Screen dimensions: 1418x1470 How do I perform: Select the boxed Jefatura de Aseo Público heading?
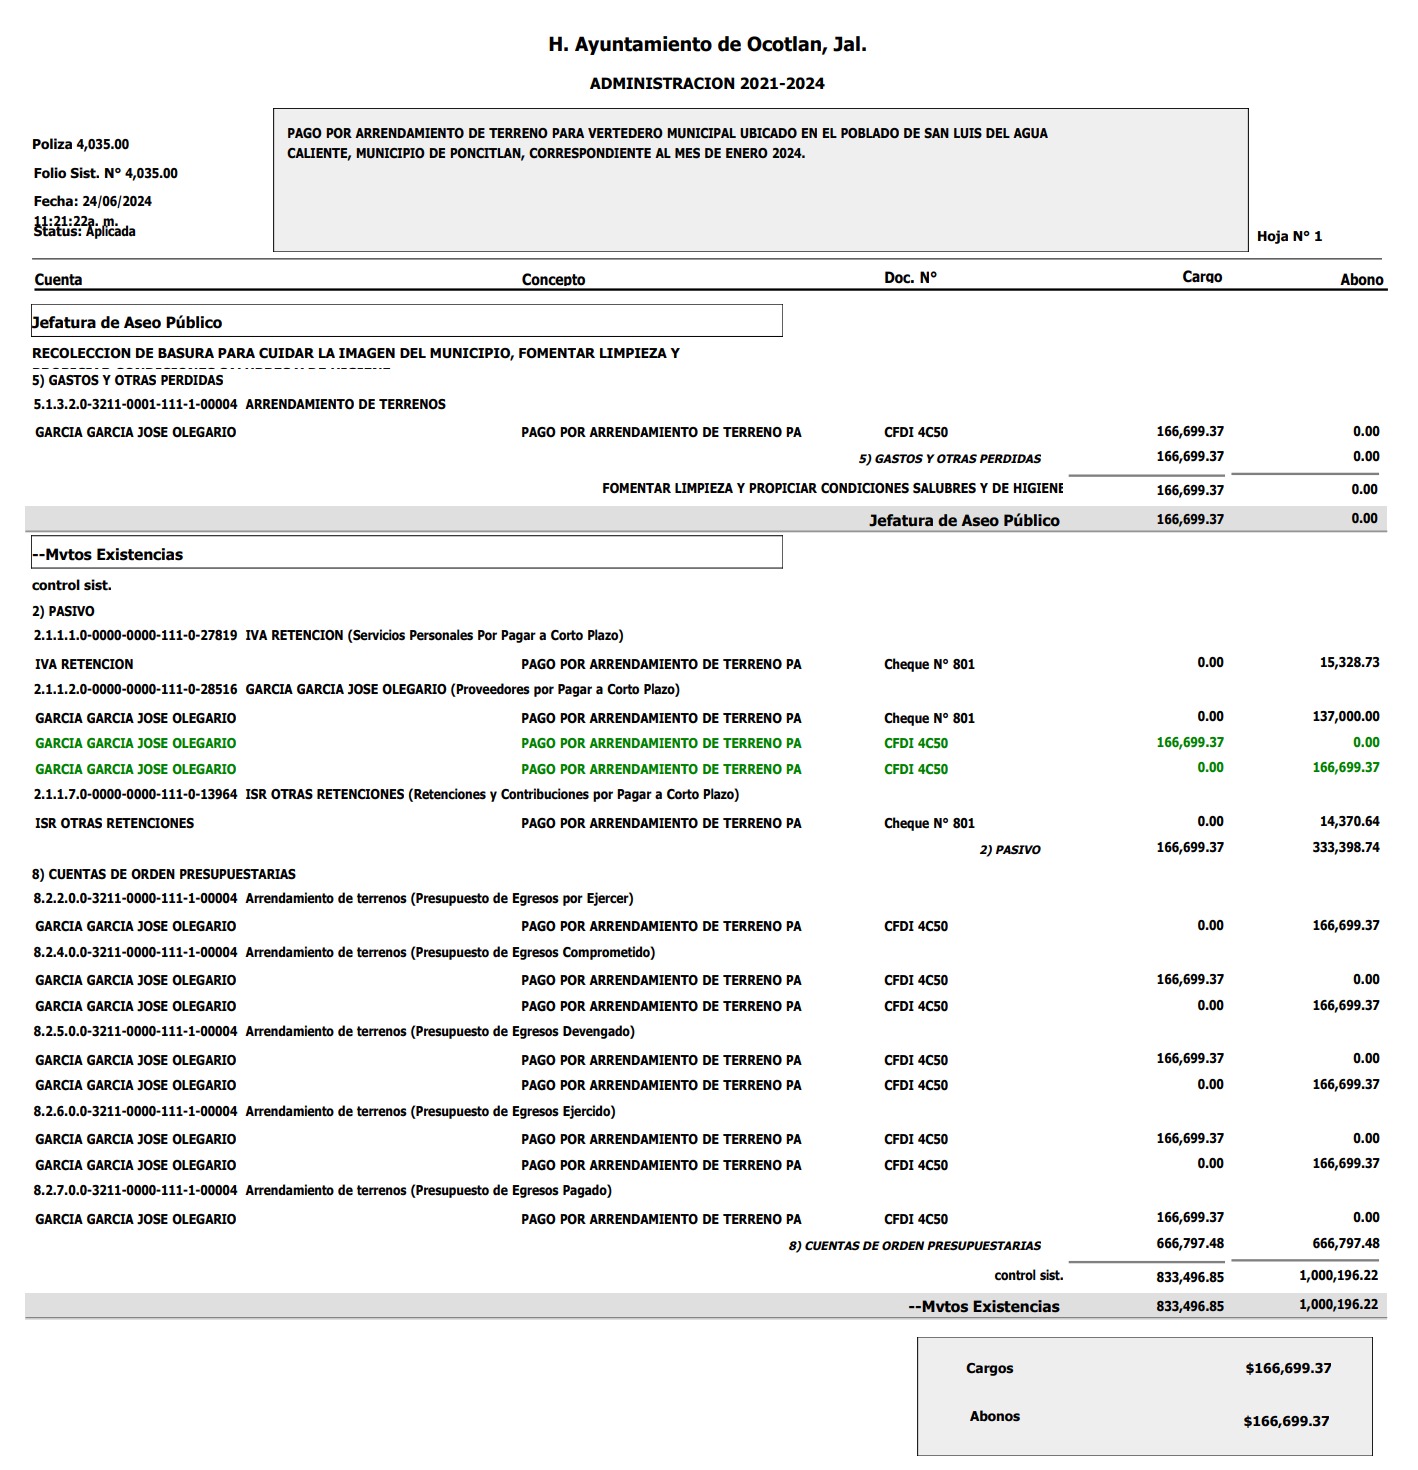pos(406,322)
